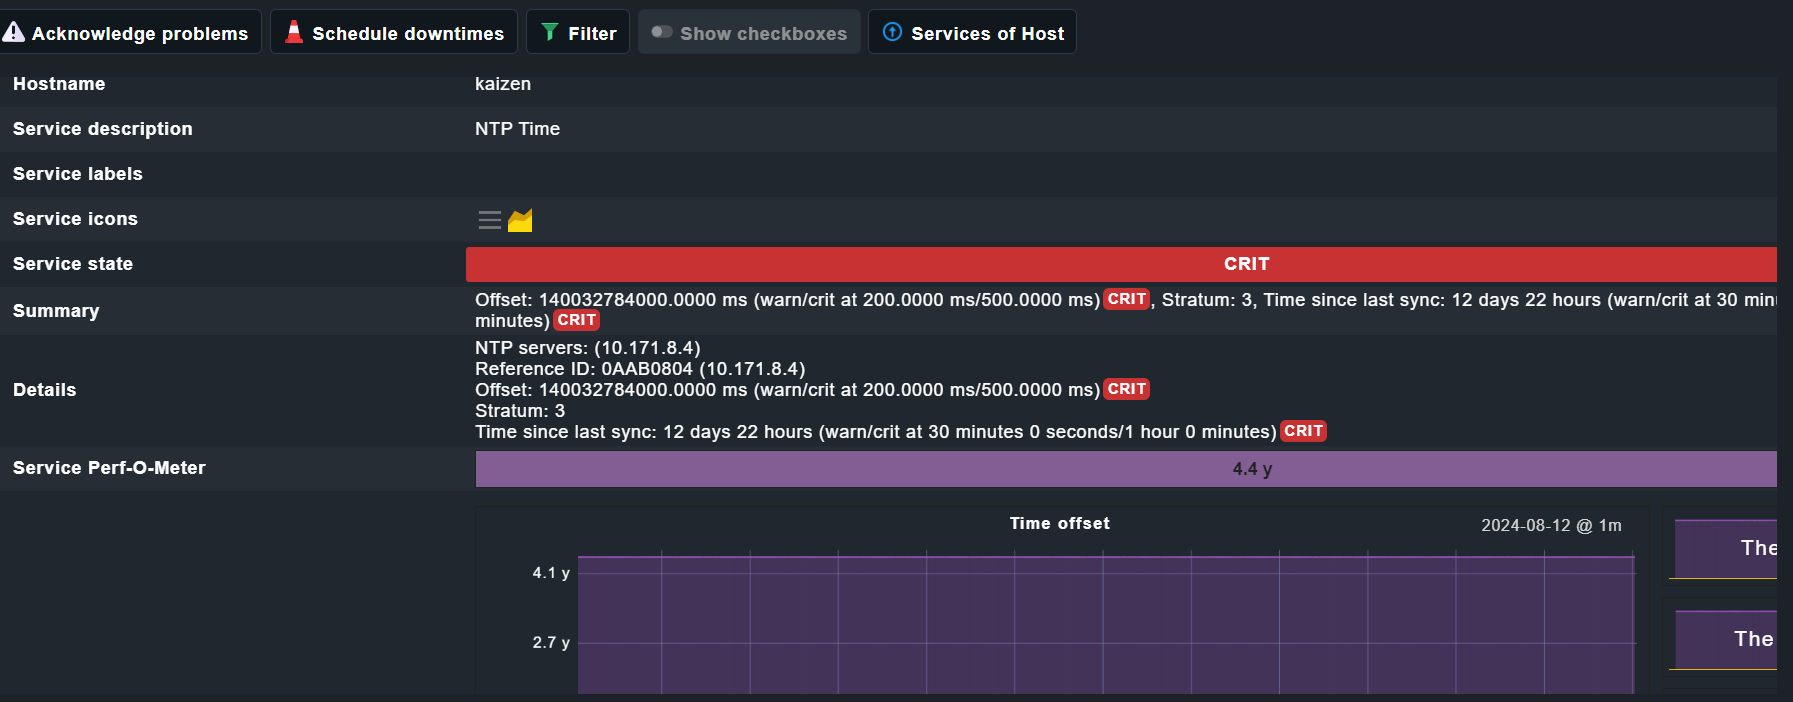Expand the Filter panel

click(578, 32)
